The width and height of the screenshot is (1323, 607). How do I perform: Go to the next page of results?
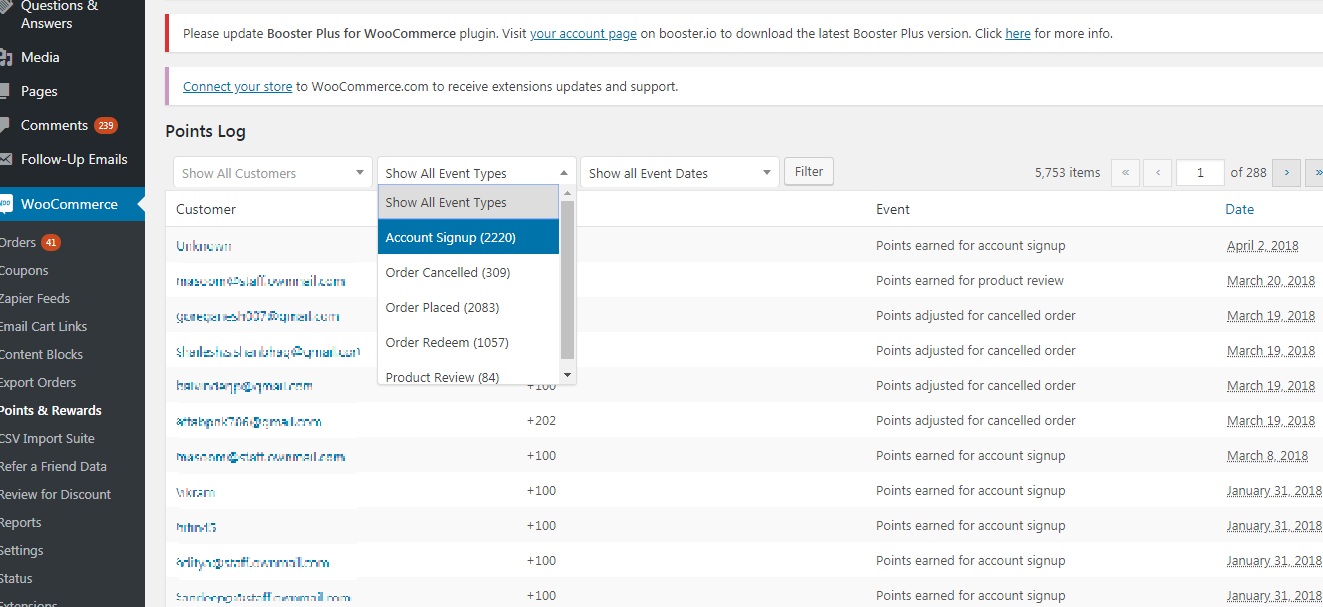pyautogui.click(x=1286, y=172)
